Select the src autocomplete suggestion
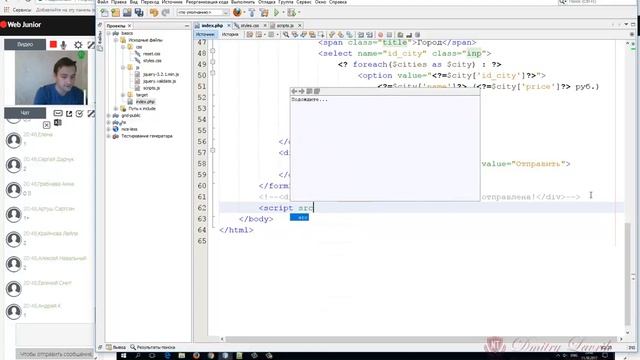This screenshot has height=360, width=640. tap(299, 218)
